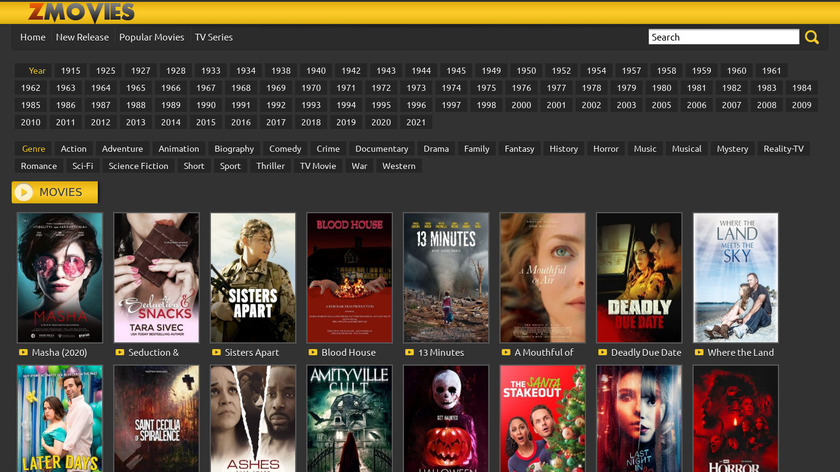Open the Seduction & Snacks poster

pos(156,278)
